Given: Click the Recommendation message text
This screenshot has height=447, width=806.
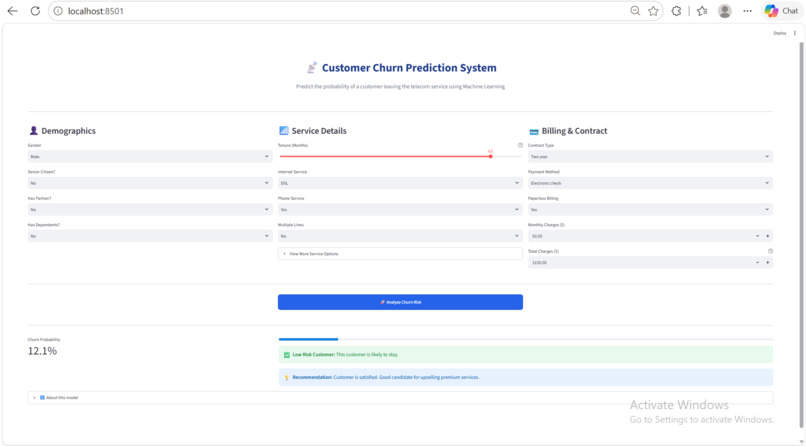Looking at the screenshot, I should click(x=386, y=377).
